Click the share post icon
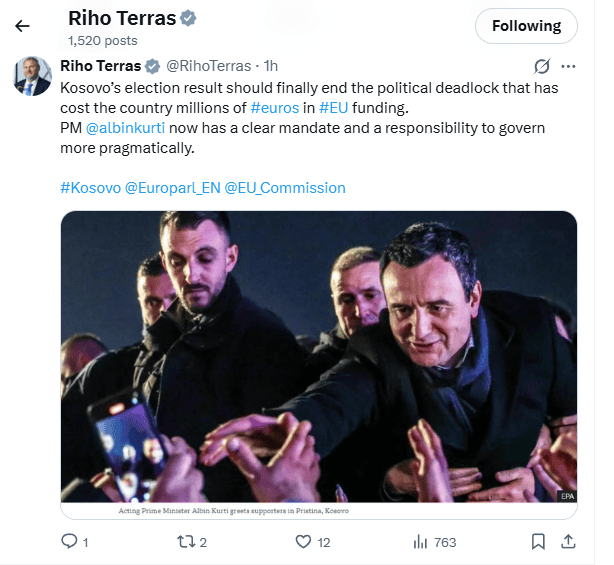 tap(568, 542)
